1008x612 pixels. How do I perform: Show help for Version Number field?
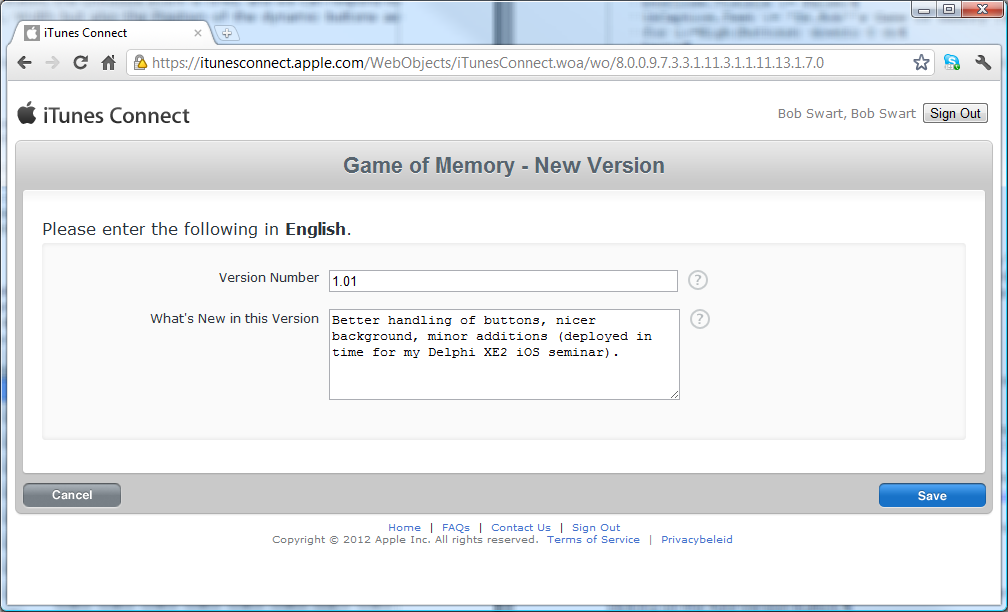698,280
